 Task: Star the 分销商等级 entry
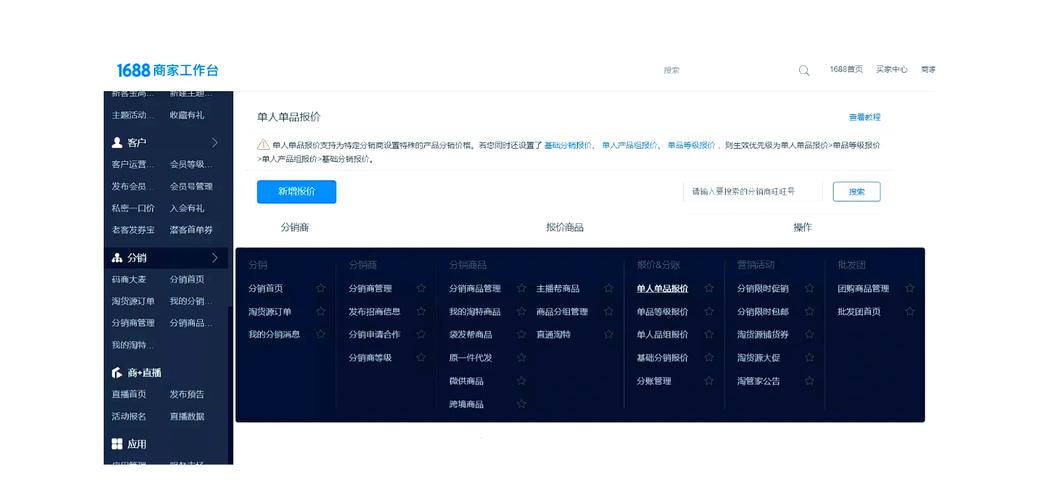[x=421, y=358]
